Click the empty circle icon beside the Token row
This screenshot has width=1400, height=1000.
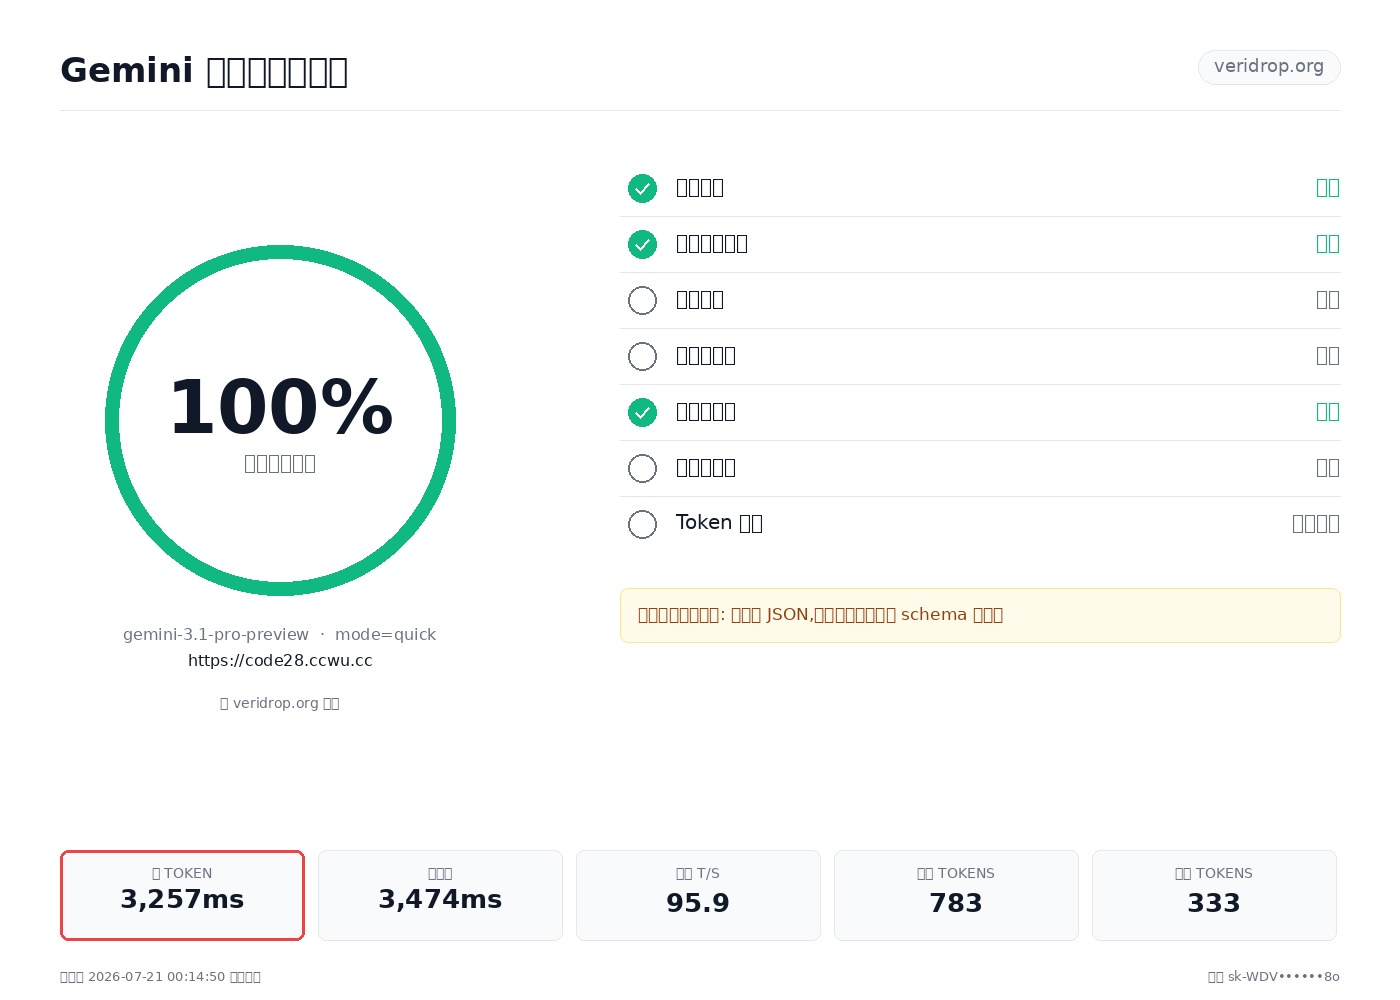pyautogui.click(x=642, y=524)
